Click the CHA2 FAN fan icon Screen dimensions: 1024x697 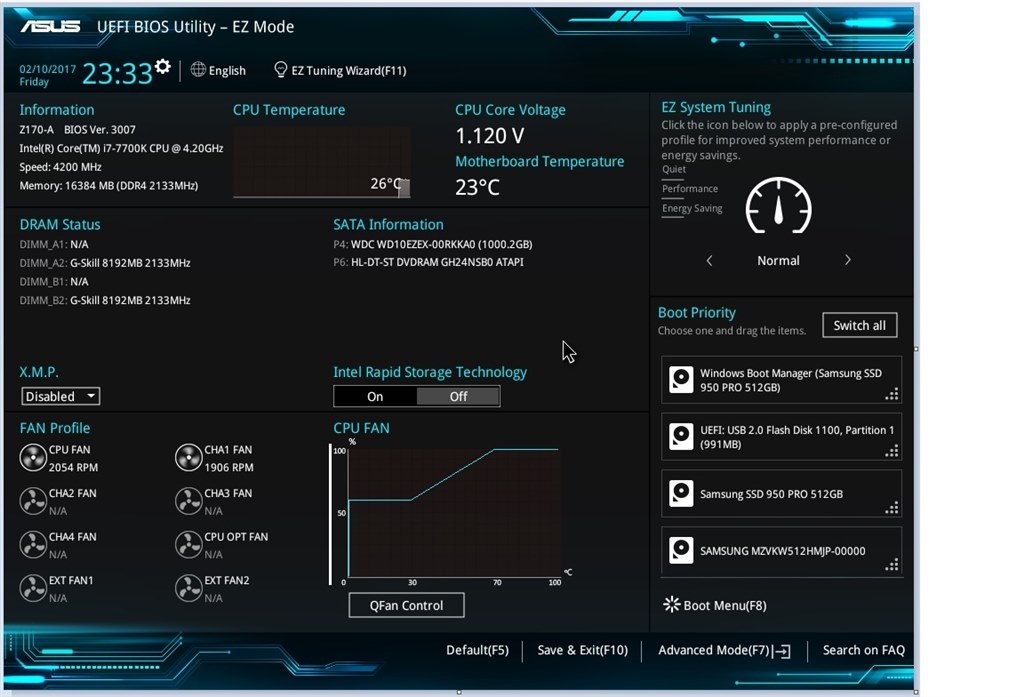33,501
